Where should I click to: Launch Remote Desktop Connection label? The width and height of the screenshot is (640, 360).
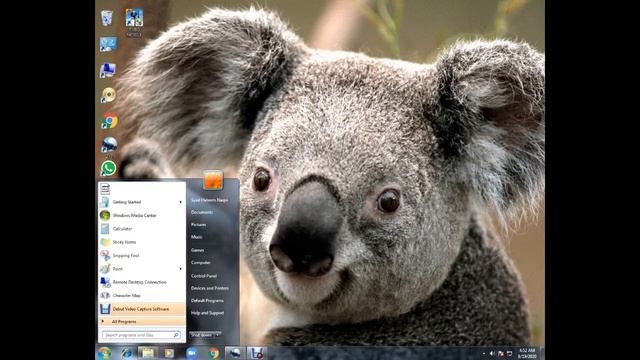139,282
